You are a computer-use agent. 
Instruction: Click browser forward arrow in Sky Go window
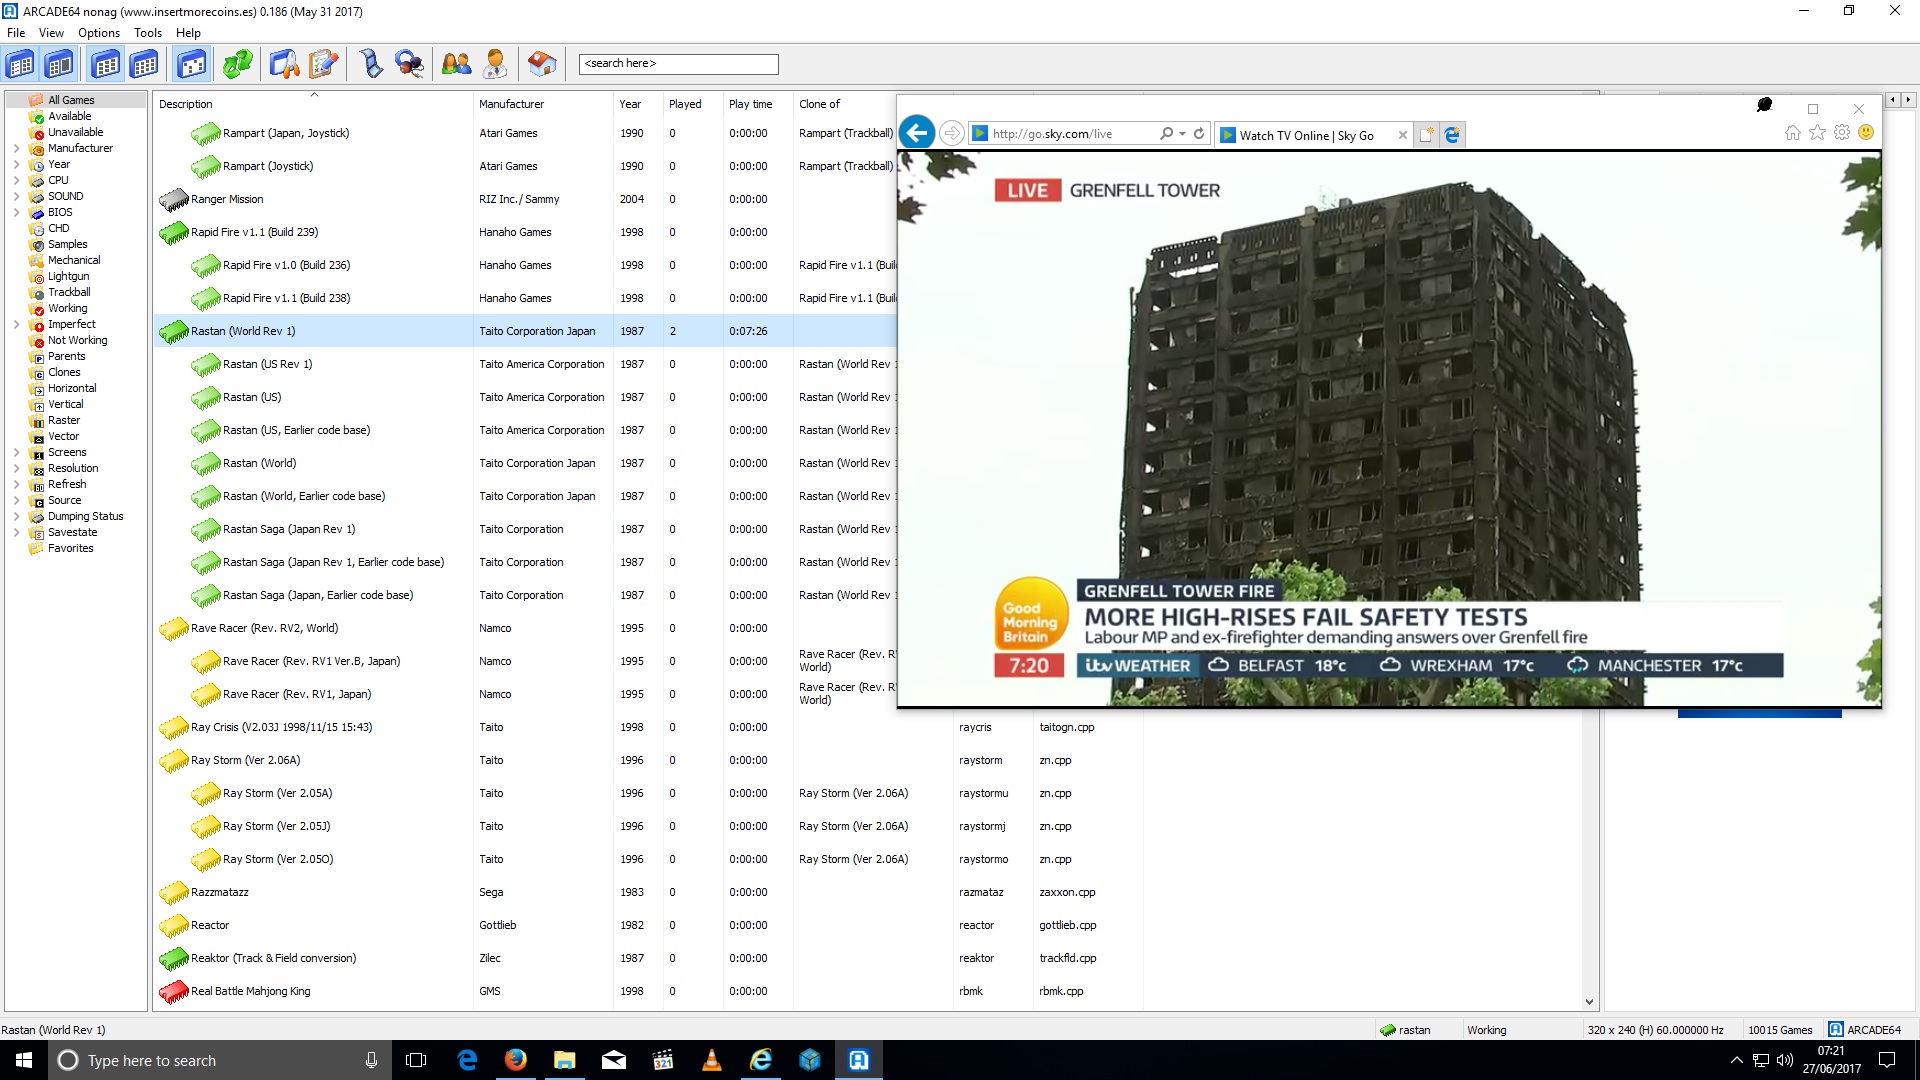click(x=952, y=133)
